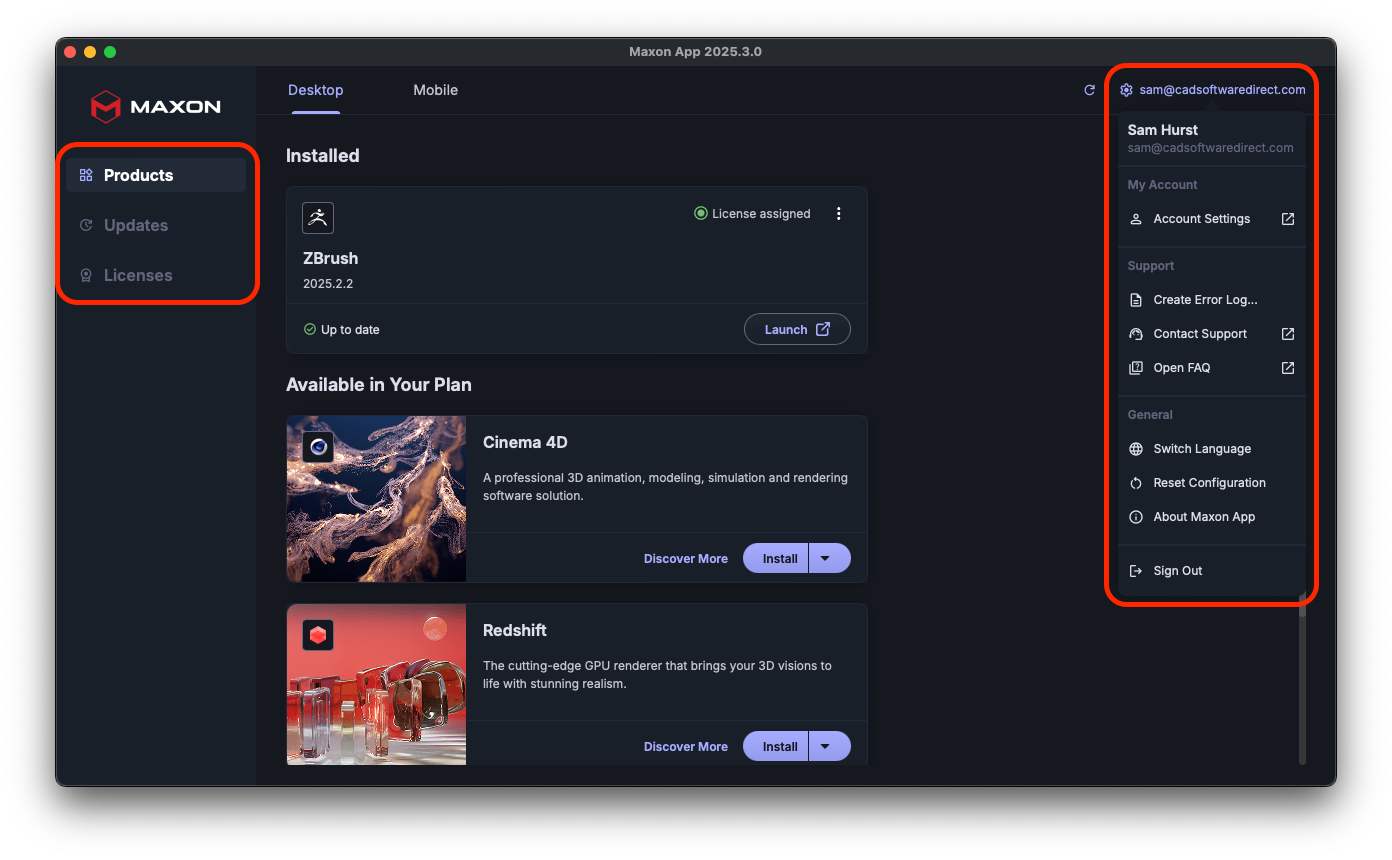Click the ZBrush product title
The image size is (1392, 860).
(x=330, y=258)
